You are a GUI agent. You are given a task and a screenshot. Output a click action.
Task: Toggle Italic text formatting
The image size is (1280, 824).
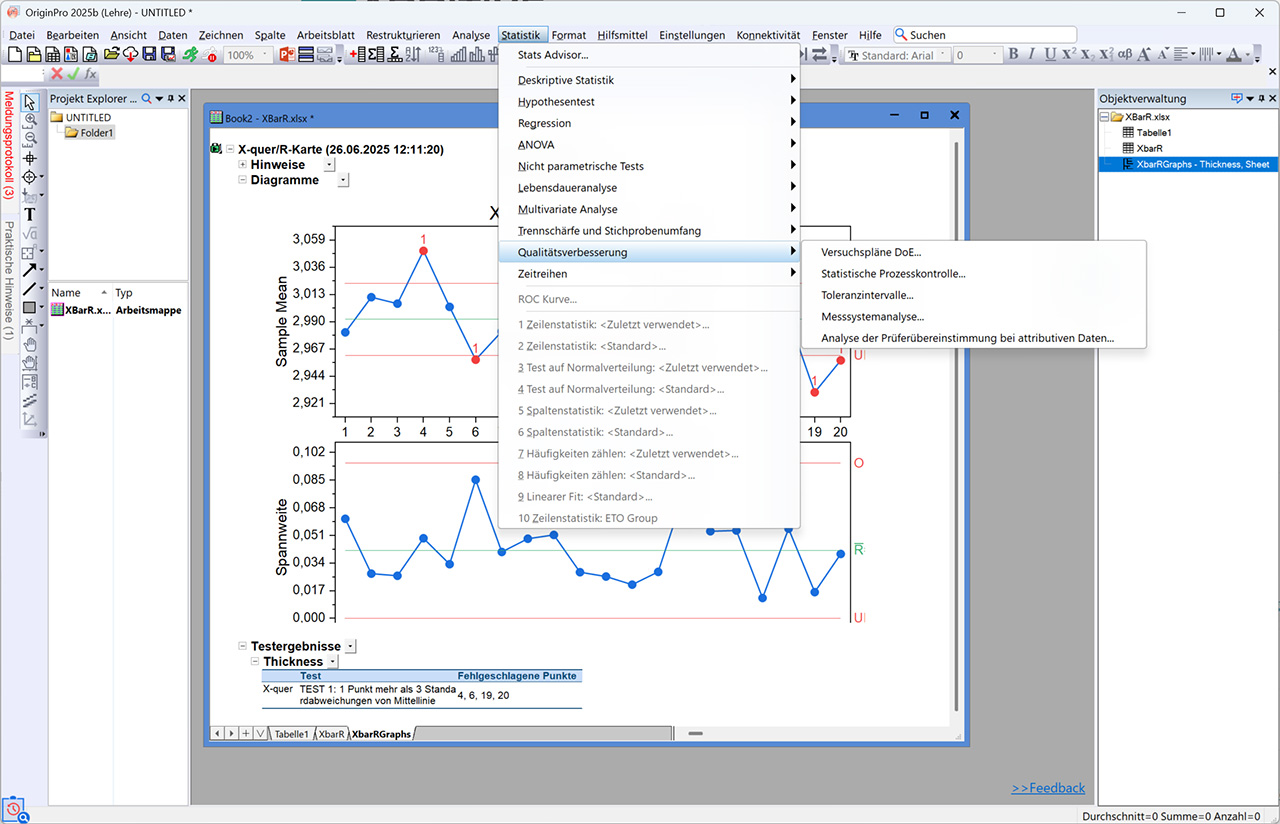[1031, 55]
